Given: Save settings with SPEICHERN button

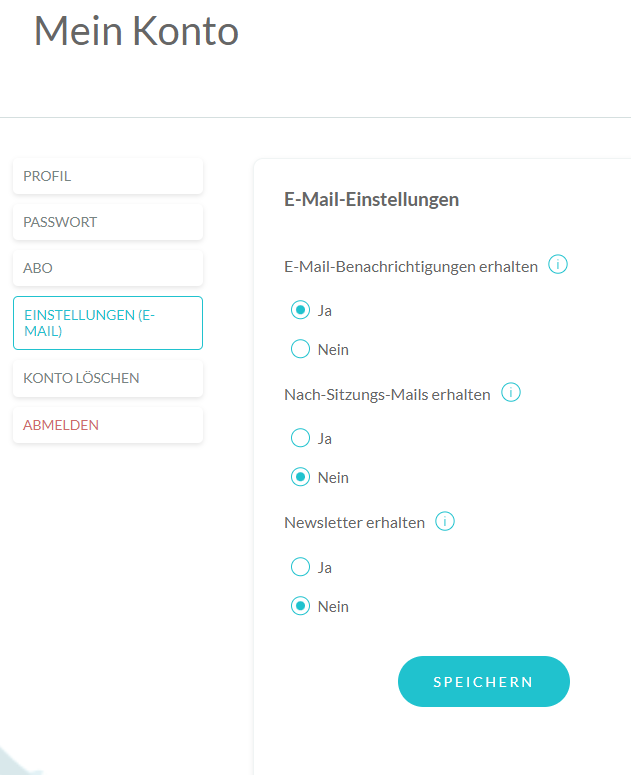Looking at the screenshot, I should (x=483, y=682).
